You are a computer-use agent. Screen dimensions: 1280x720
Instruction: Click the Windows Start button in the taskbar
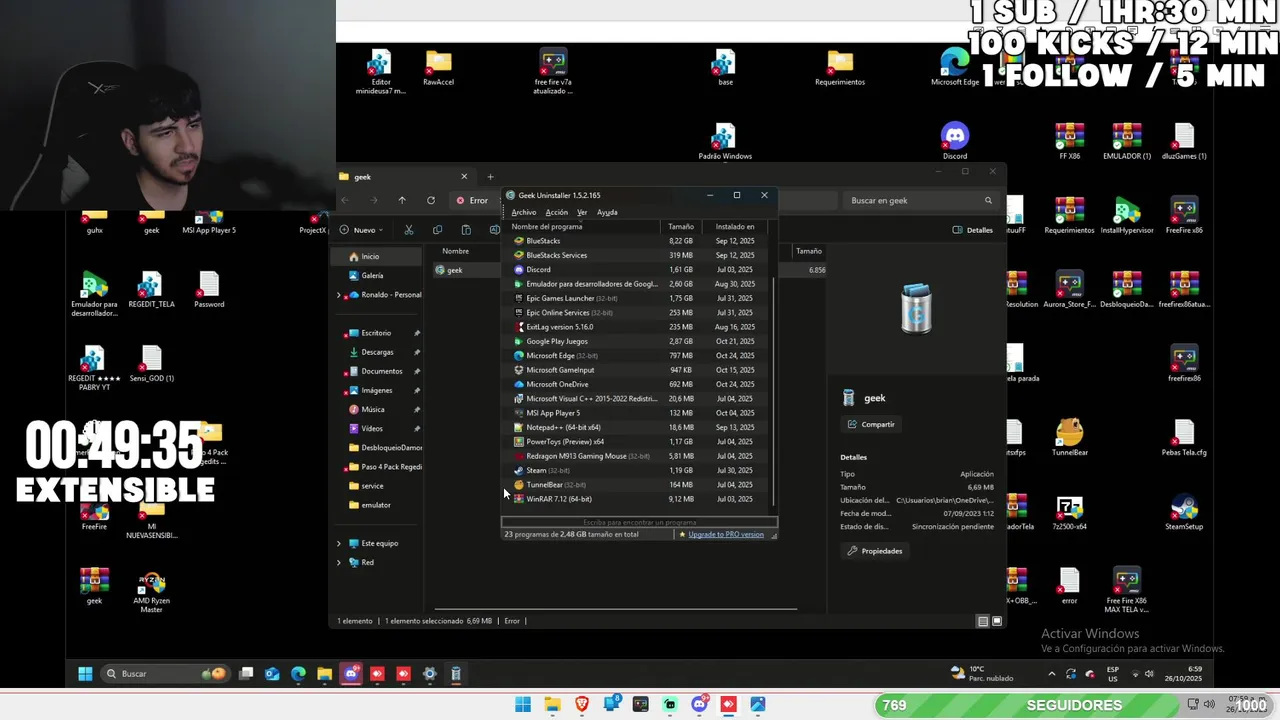point(85,674)
